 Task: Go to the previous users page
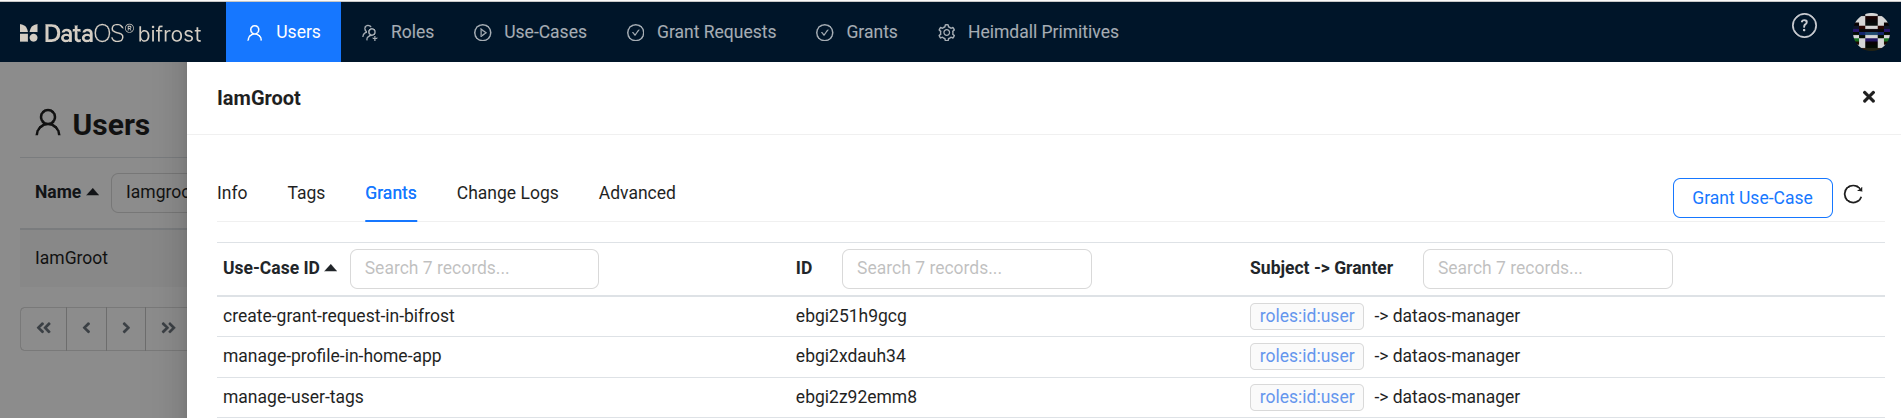pos(87,328)
